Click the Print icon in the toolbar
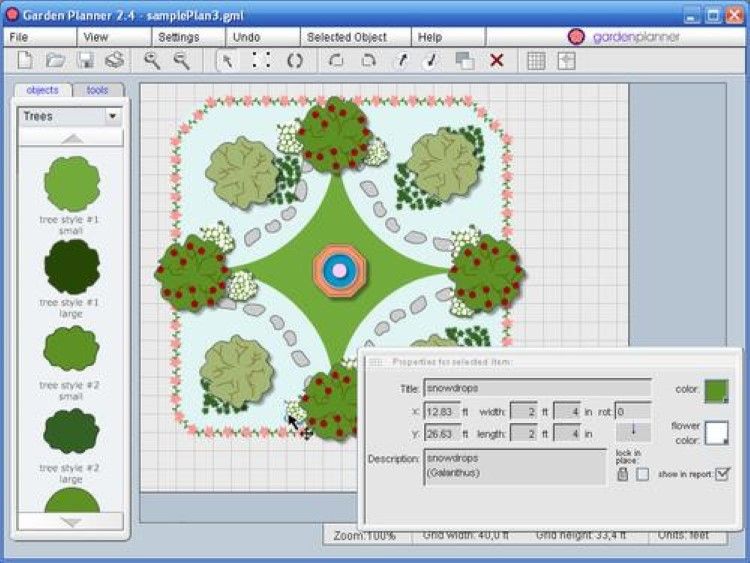 pyautogui.click(x=115, y=60)
